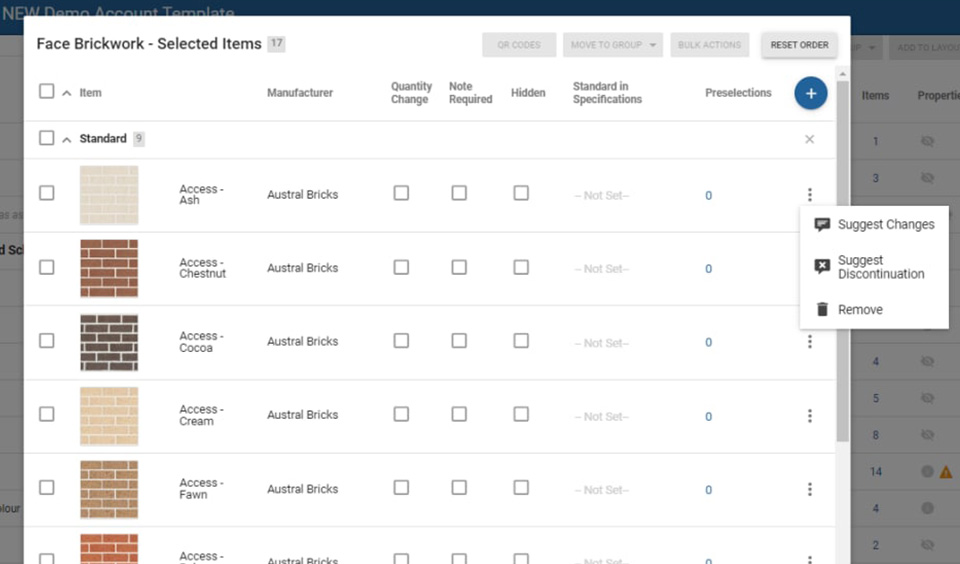
Task: Enable Quantity Change for Access - Fawn
Action: tap(401, 487)
